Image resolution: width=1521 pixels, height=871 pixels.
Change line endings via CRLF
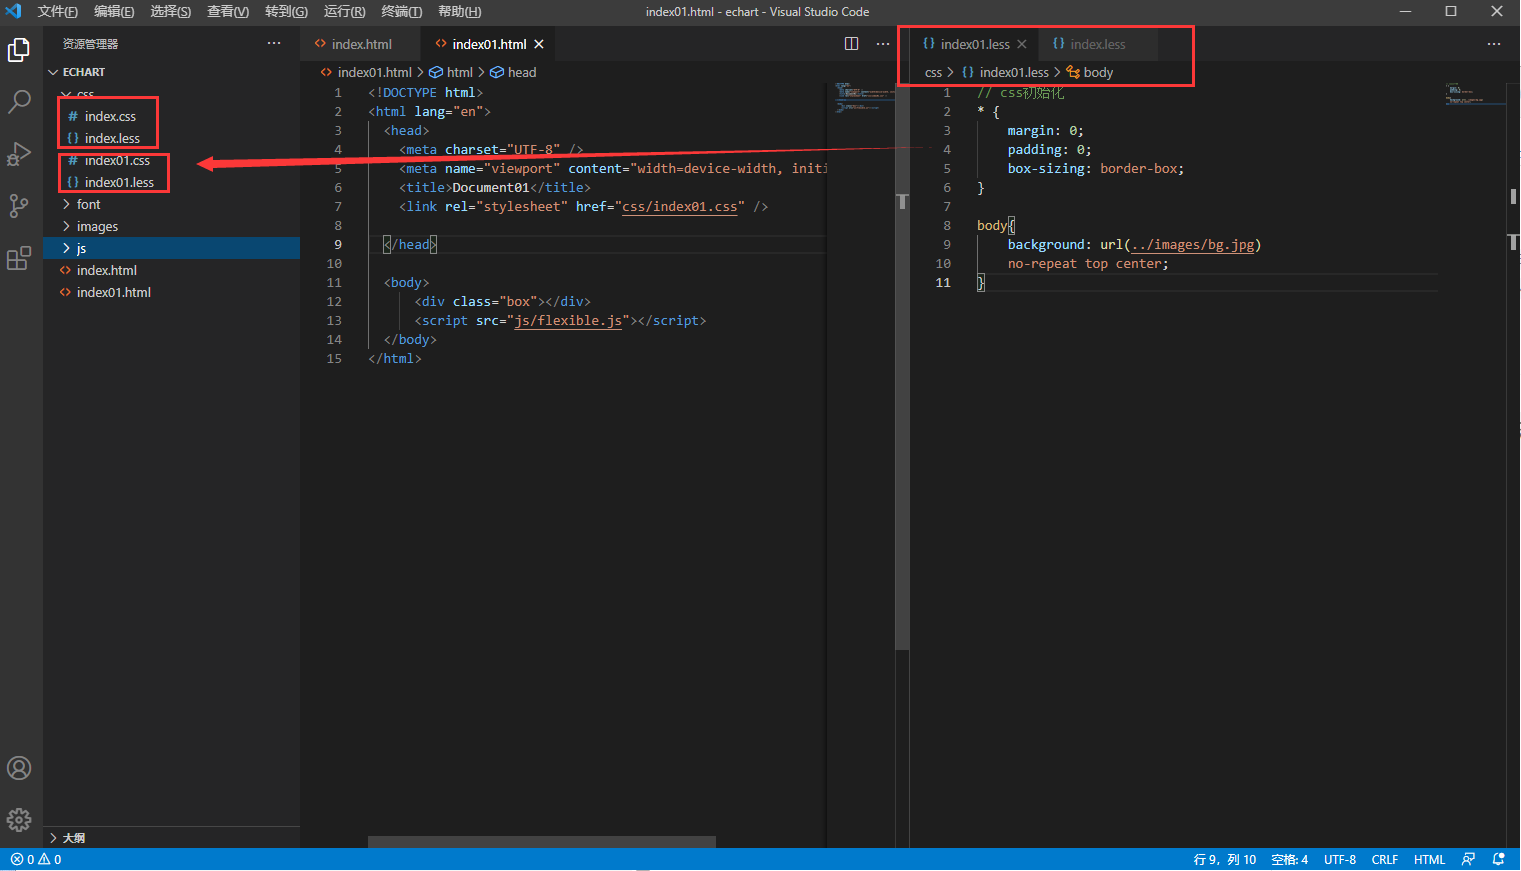pos(1385,859)
